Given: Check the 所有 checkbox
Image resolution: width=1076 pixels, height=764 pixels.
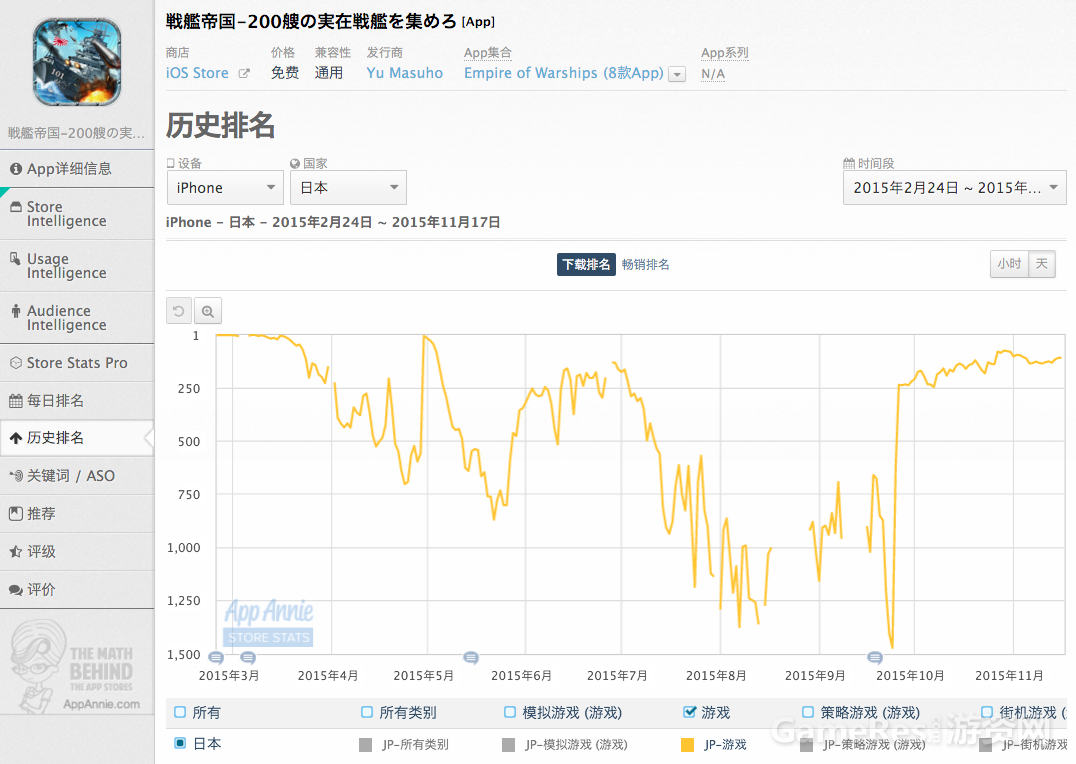Looking at the screenshot, I should pyautogui.click(x=180, y=712).
